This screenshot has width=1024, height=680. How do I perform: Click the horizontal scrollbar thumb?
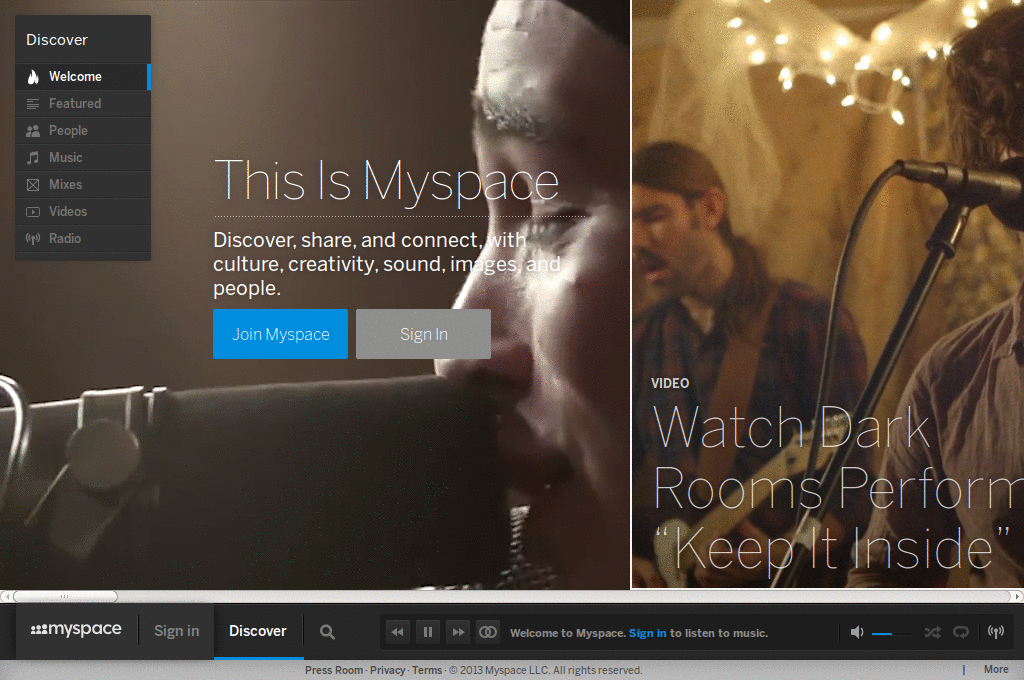[x=65, y=596]
